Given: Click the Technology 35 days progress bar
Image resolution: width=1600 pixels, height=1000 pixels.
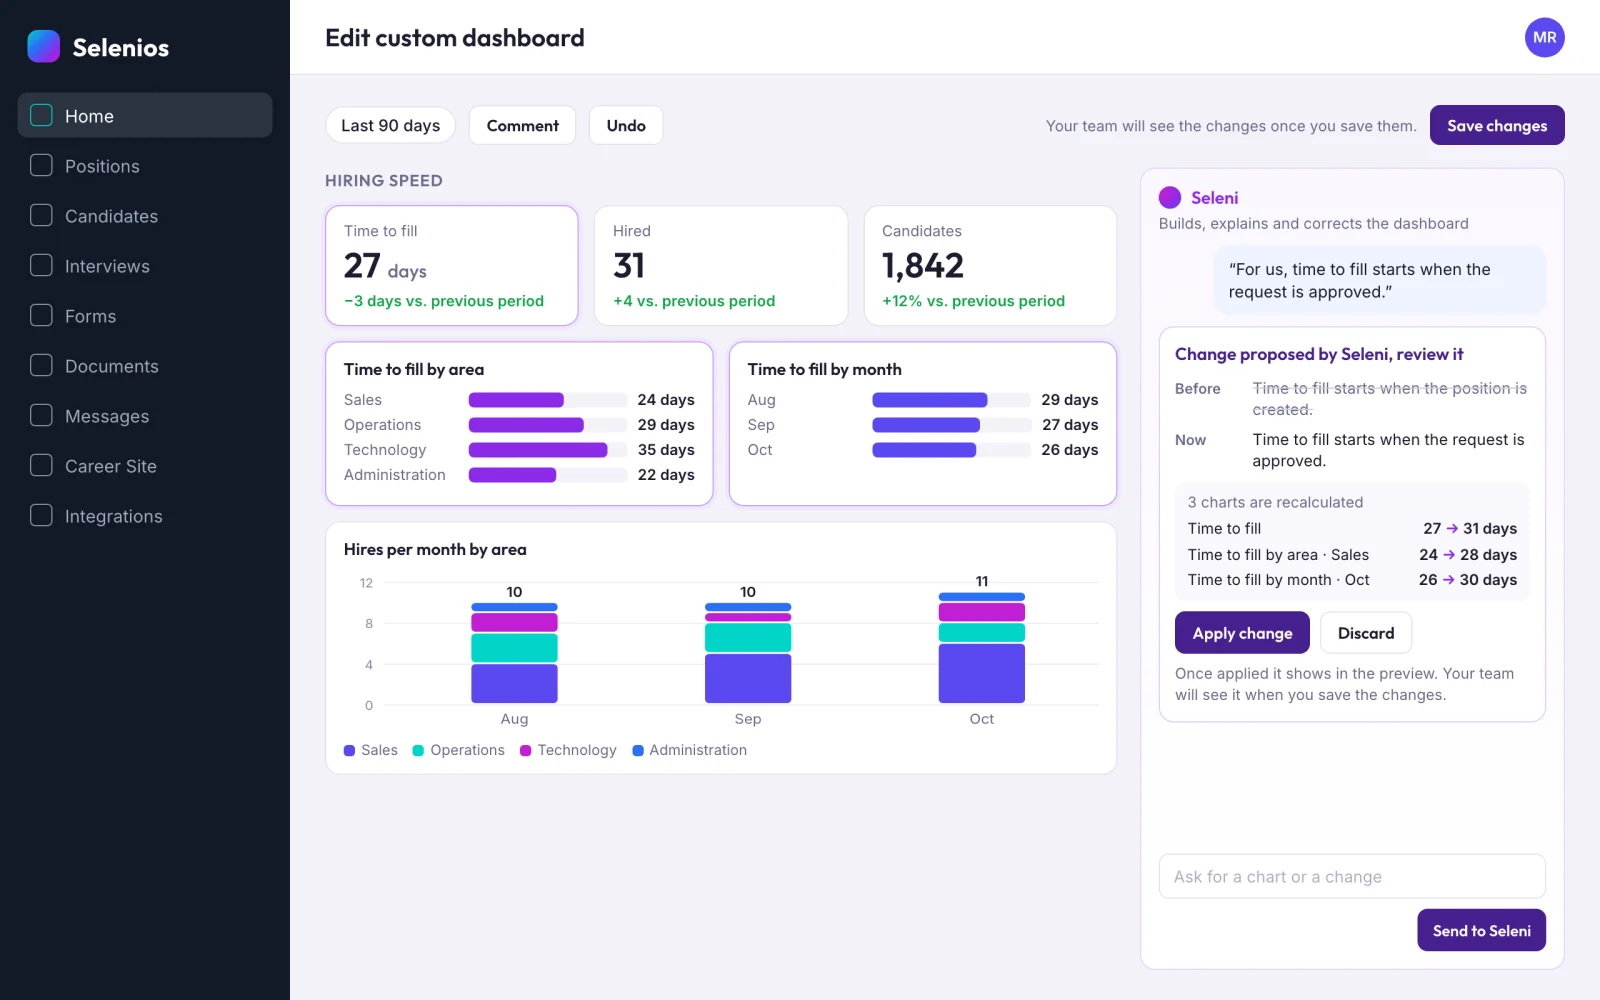Looking at the screenshot, I should (548, 450).
